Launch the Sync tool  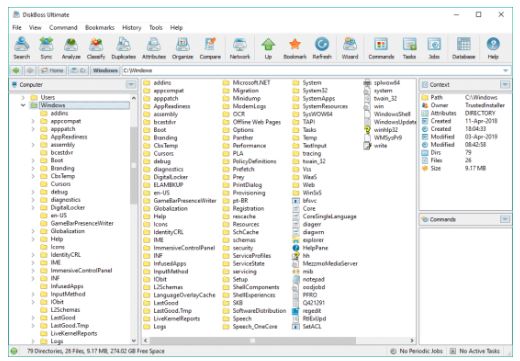click(46, 48)
